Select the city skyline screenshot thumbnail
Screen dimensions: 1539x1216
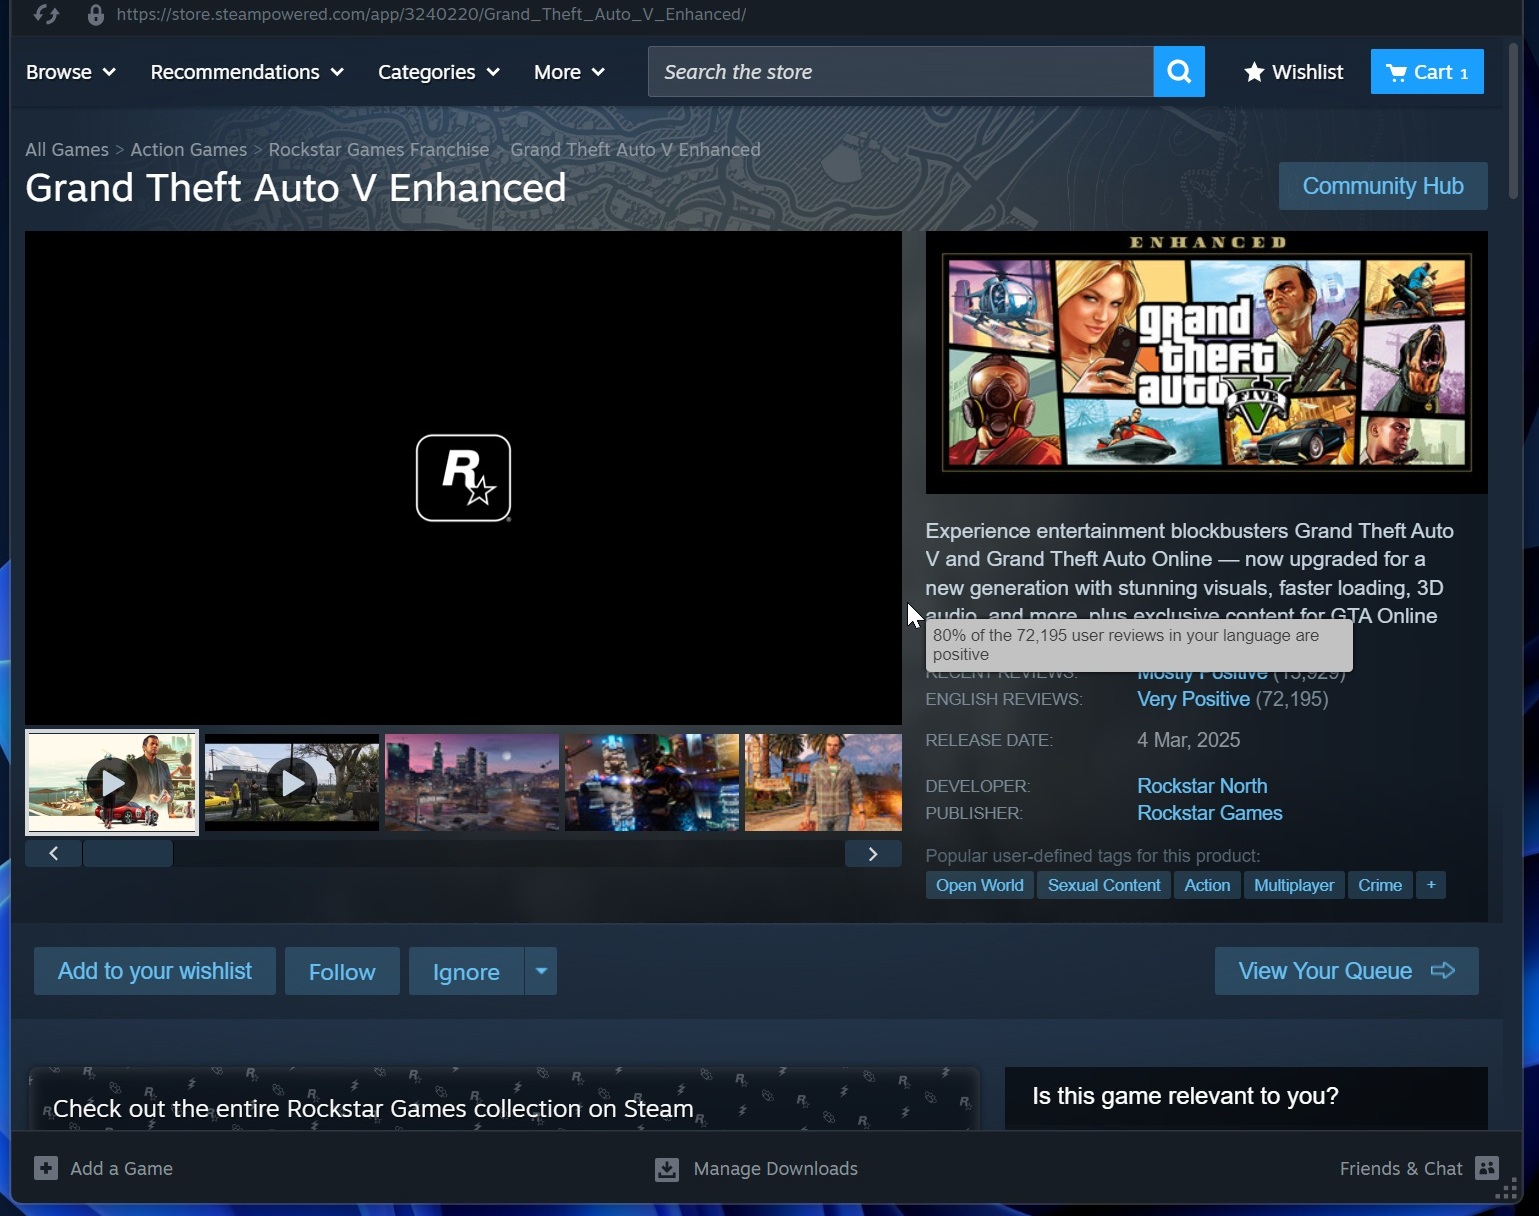pyautogui.click(x=472, y=782)
